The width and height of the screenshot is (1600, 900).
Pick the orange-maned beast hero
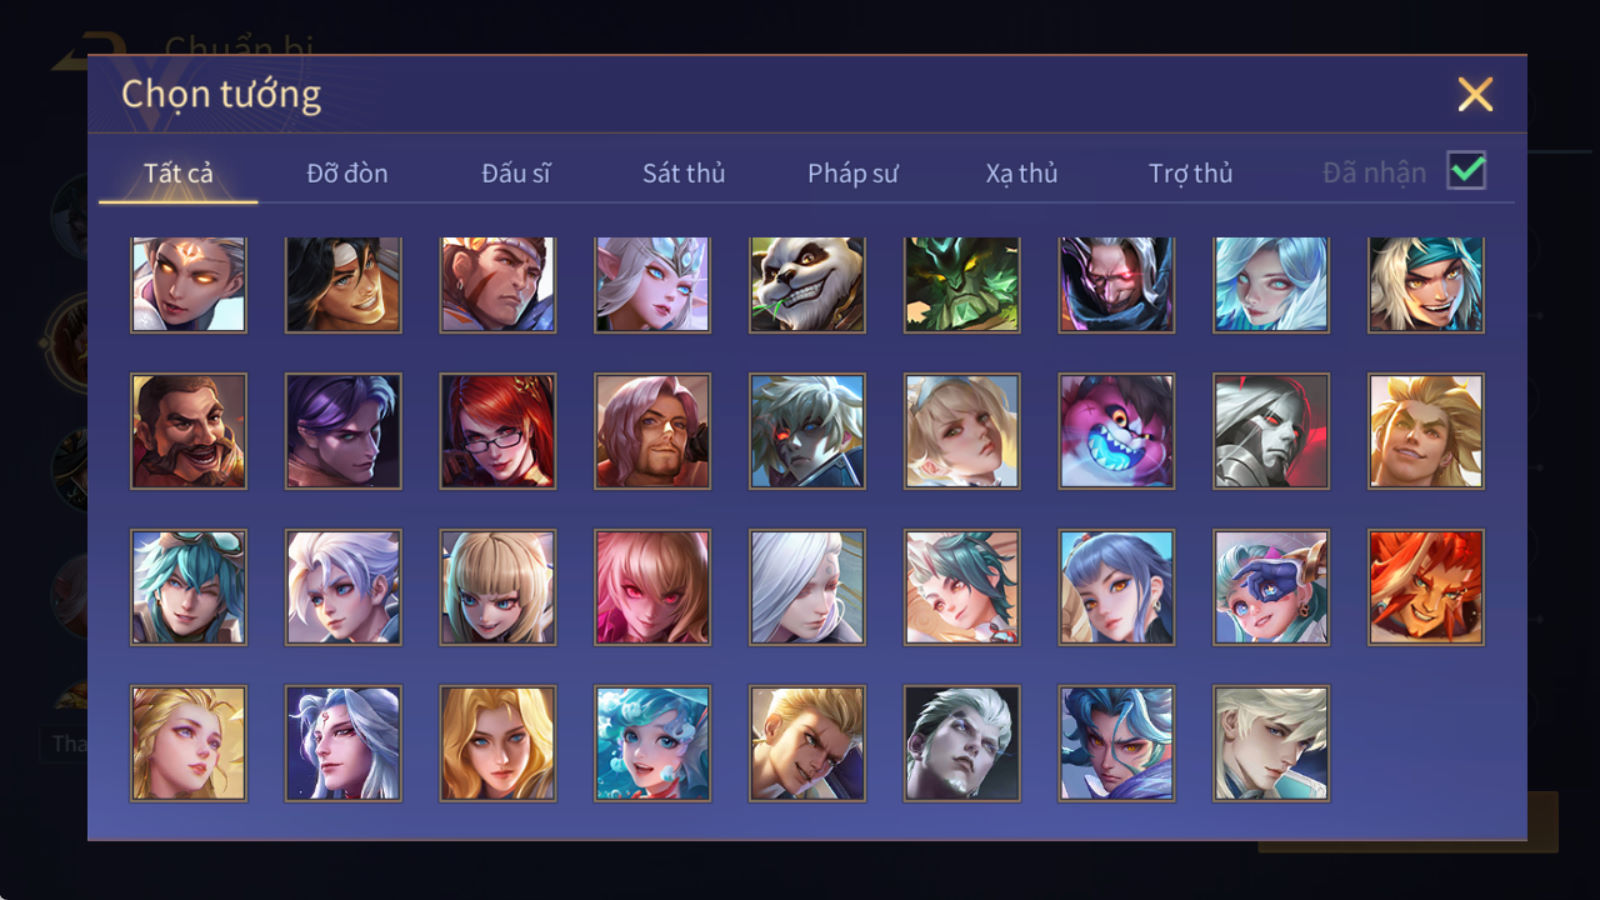pyautogui.click(x=1426, y=587)
